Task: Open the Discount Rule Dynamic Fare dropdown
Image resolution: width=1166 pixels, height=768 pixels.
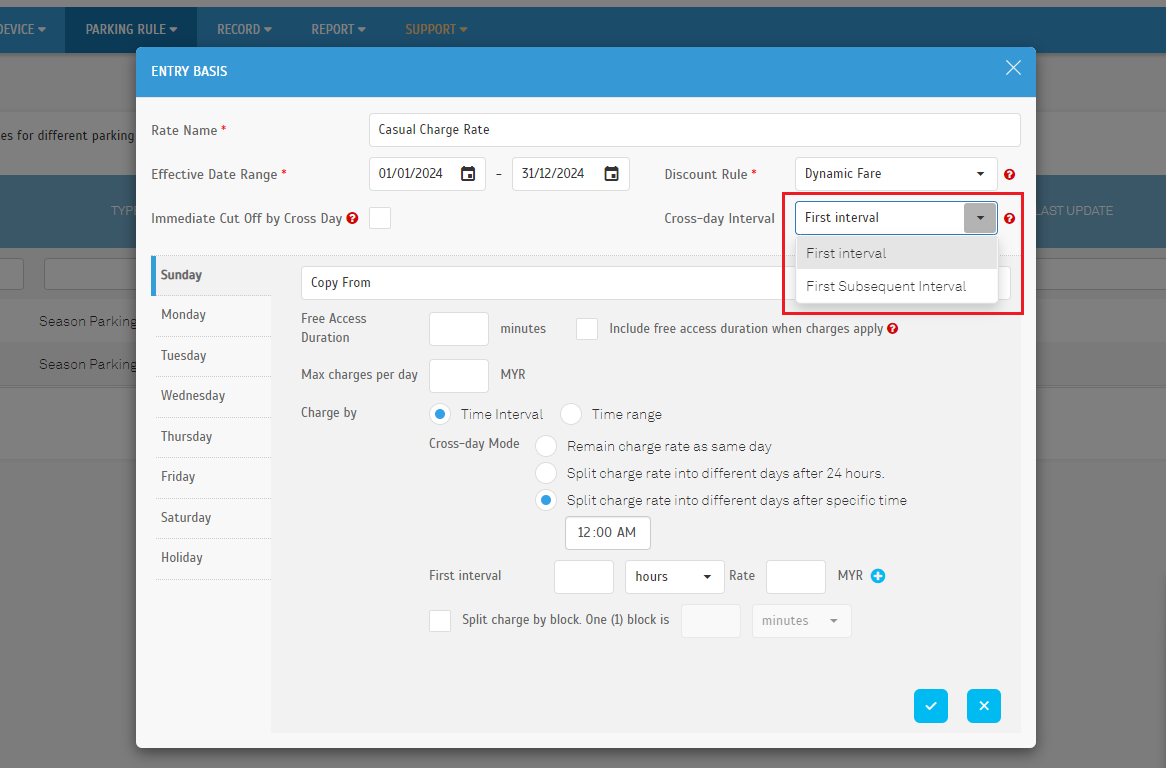Action: point(895,174)
